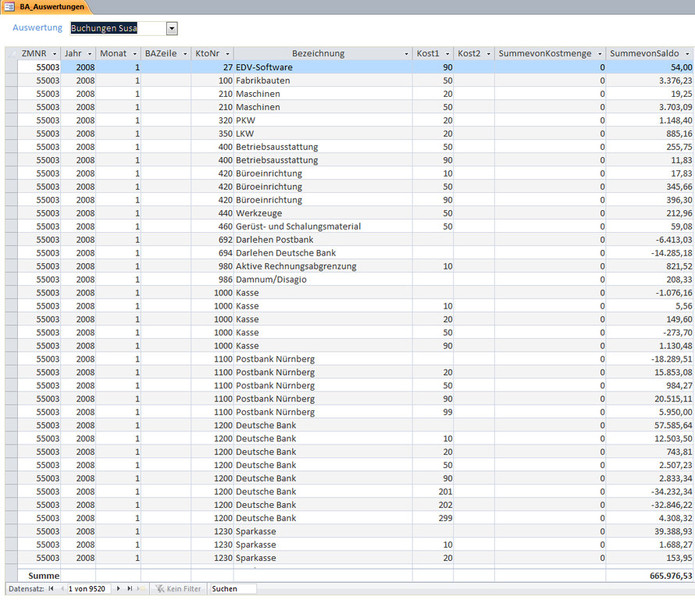Click the Suchen search box
Image resolution: width=695 pixels, height=600 pixels.
tap(233, 588)
